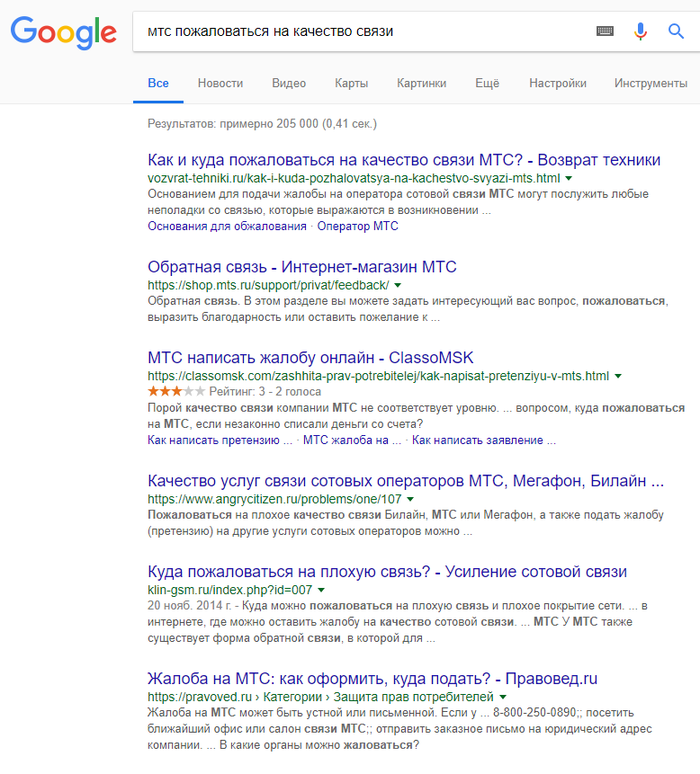The width and height of the screenshot is (700, 774).
Task: Click sitelink 'Как написать заявление ...'
Action: (x=484, y=440)
